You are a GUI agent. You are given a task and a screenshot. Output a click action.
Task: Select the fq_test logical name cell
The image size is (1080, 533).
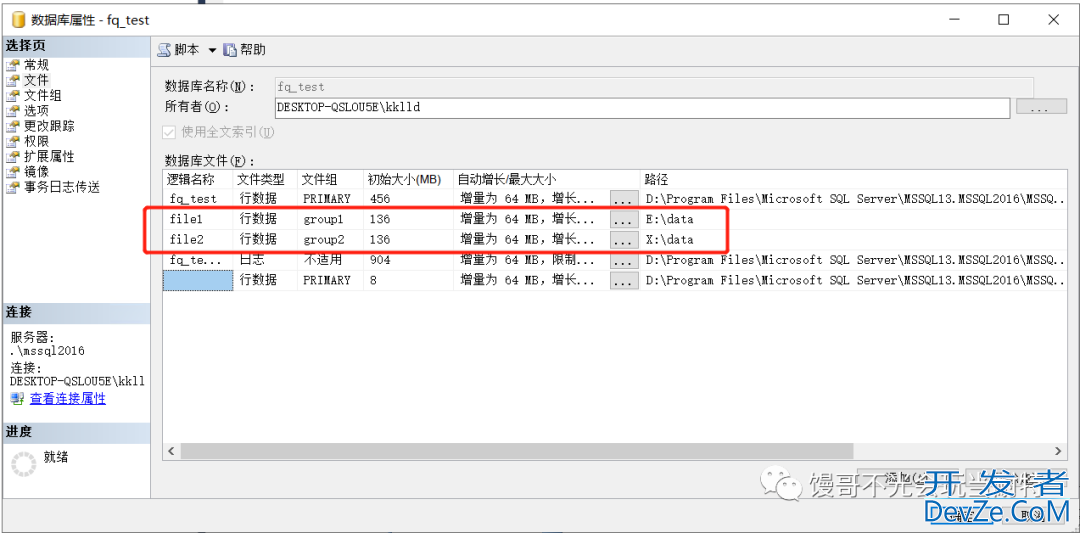click(x=198, y=199)
